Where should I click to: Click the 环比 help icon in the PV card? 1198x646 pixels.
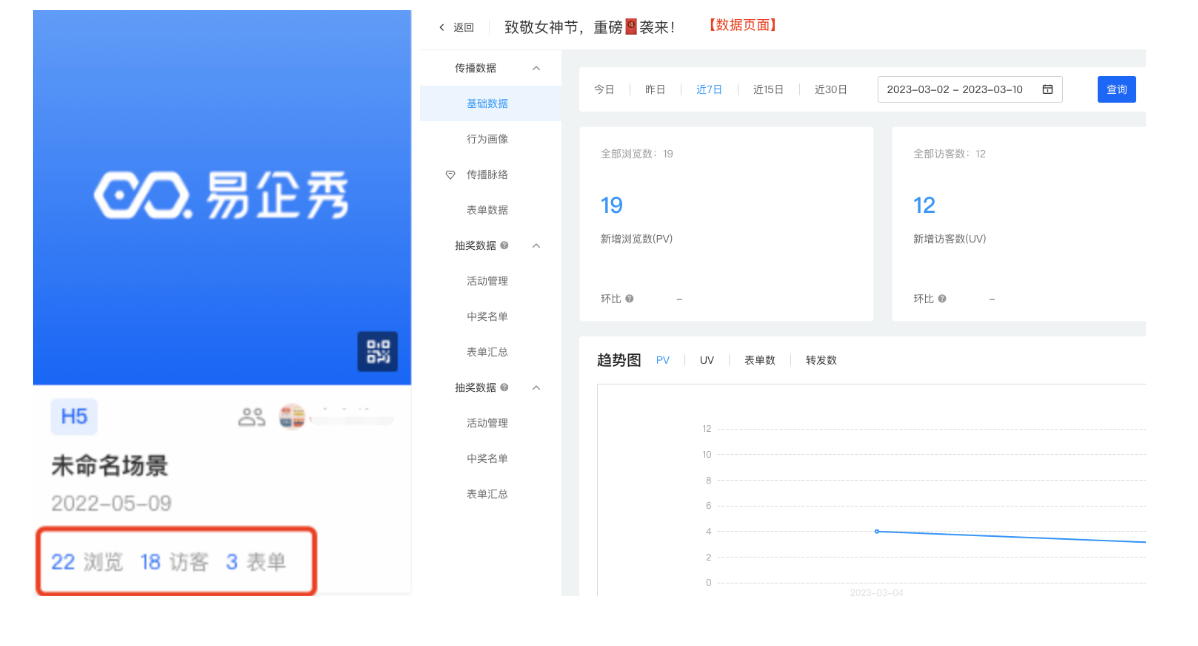[x=629, y=299]
